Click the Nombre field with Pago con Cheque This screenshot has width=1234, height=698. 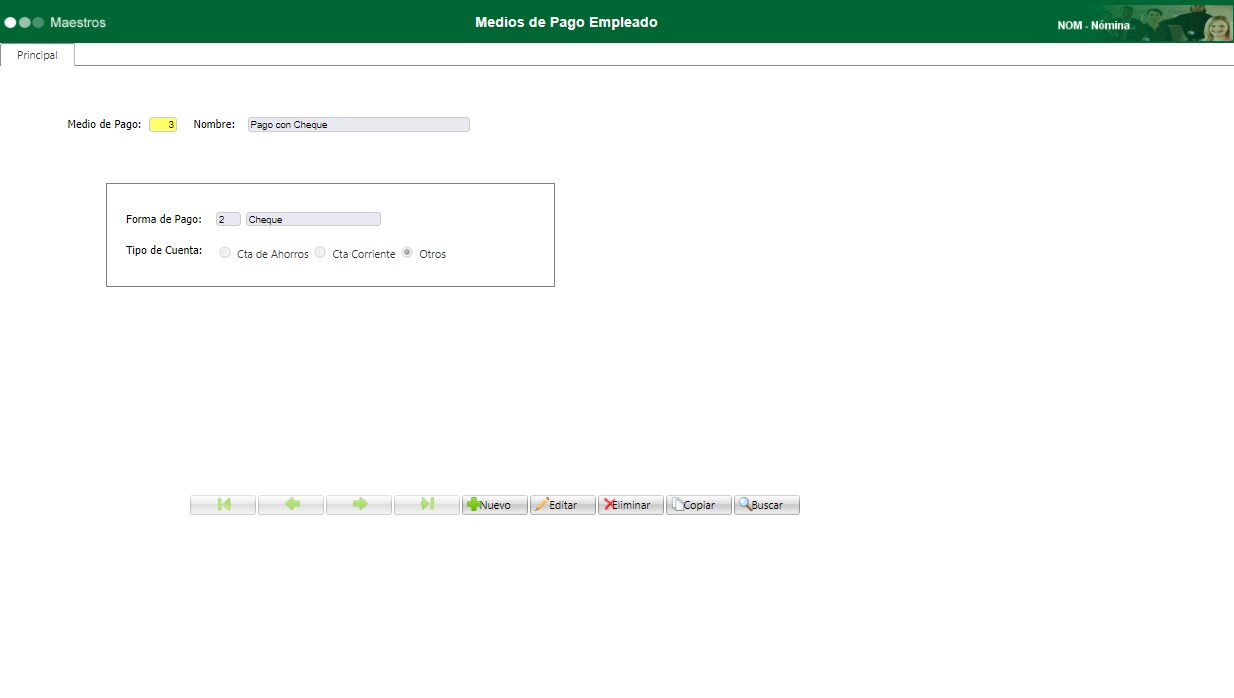coord(359,125)
